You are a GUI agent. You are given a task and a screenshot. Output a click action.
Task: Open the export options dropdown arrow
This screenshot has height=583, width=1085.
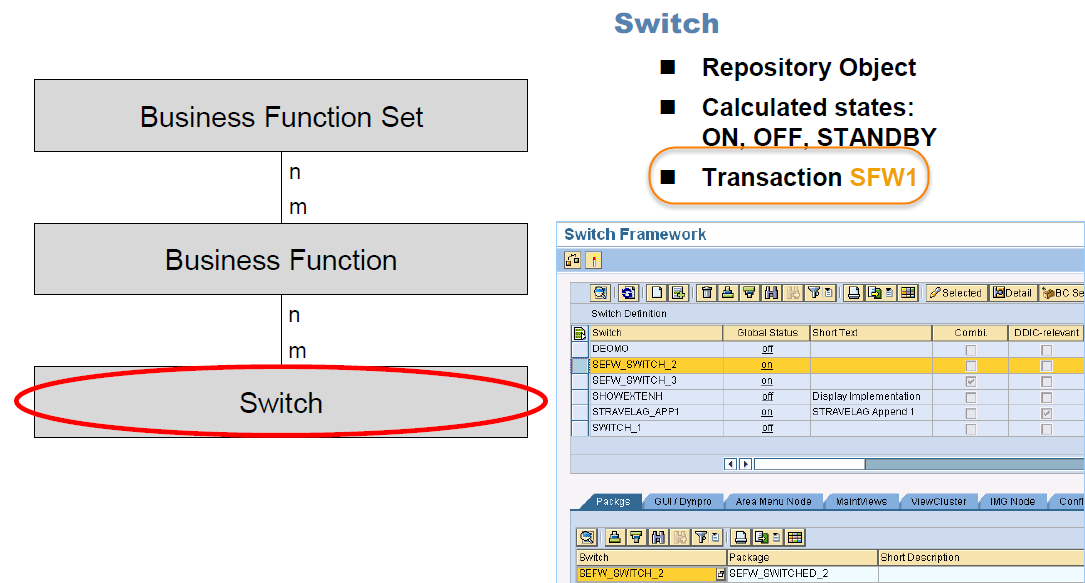click(888, 293)
